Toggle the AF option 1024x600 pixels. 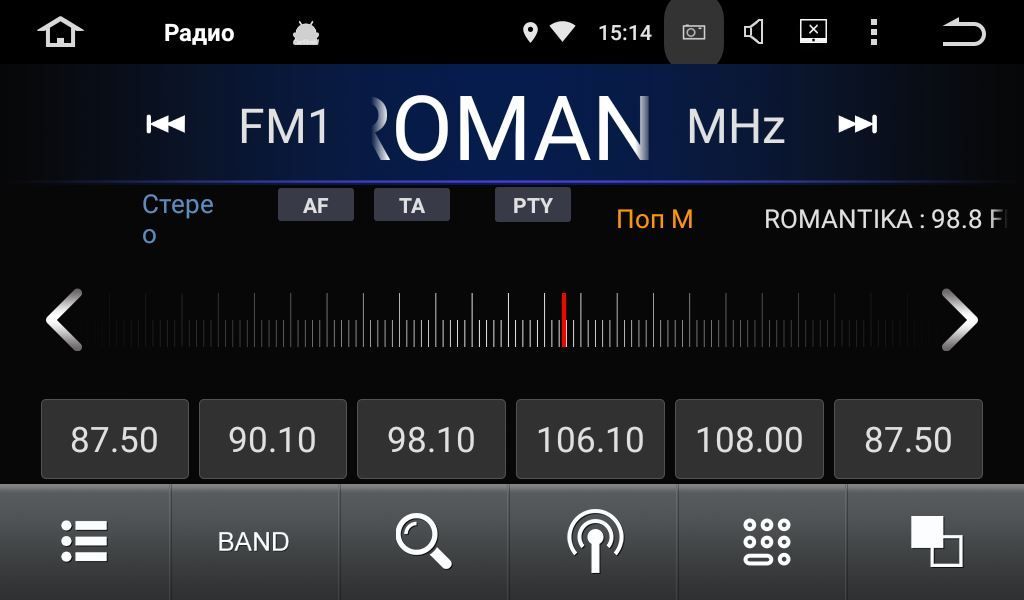(316, 205)
